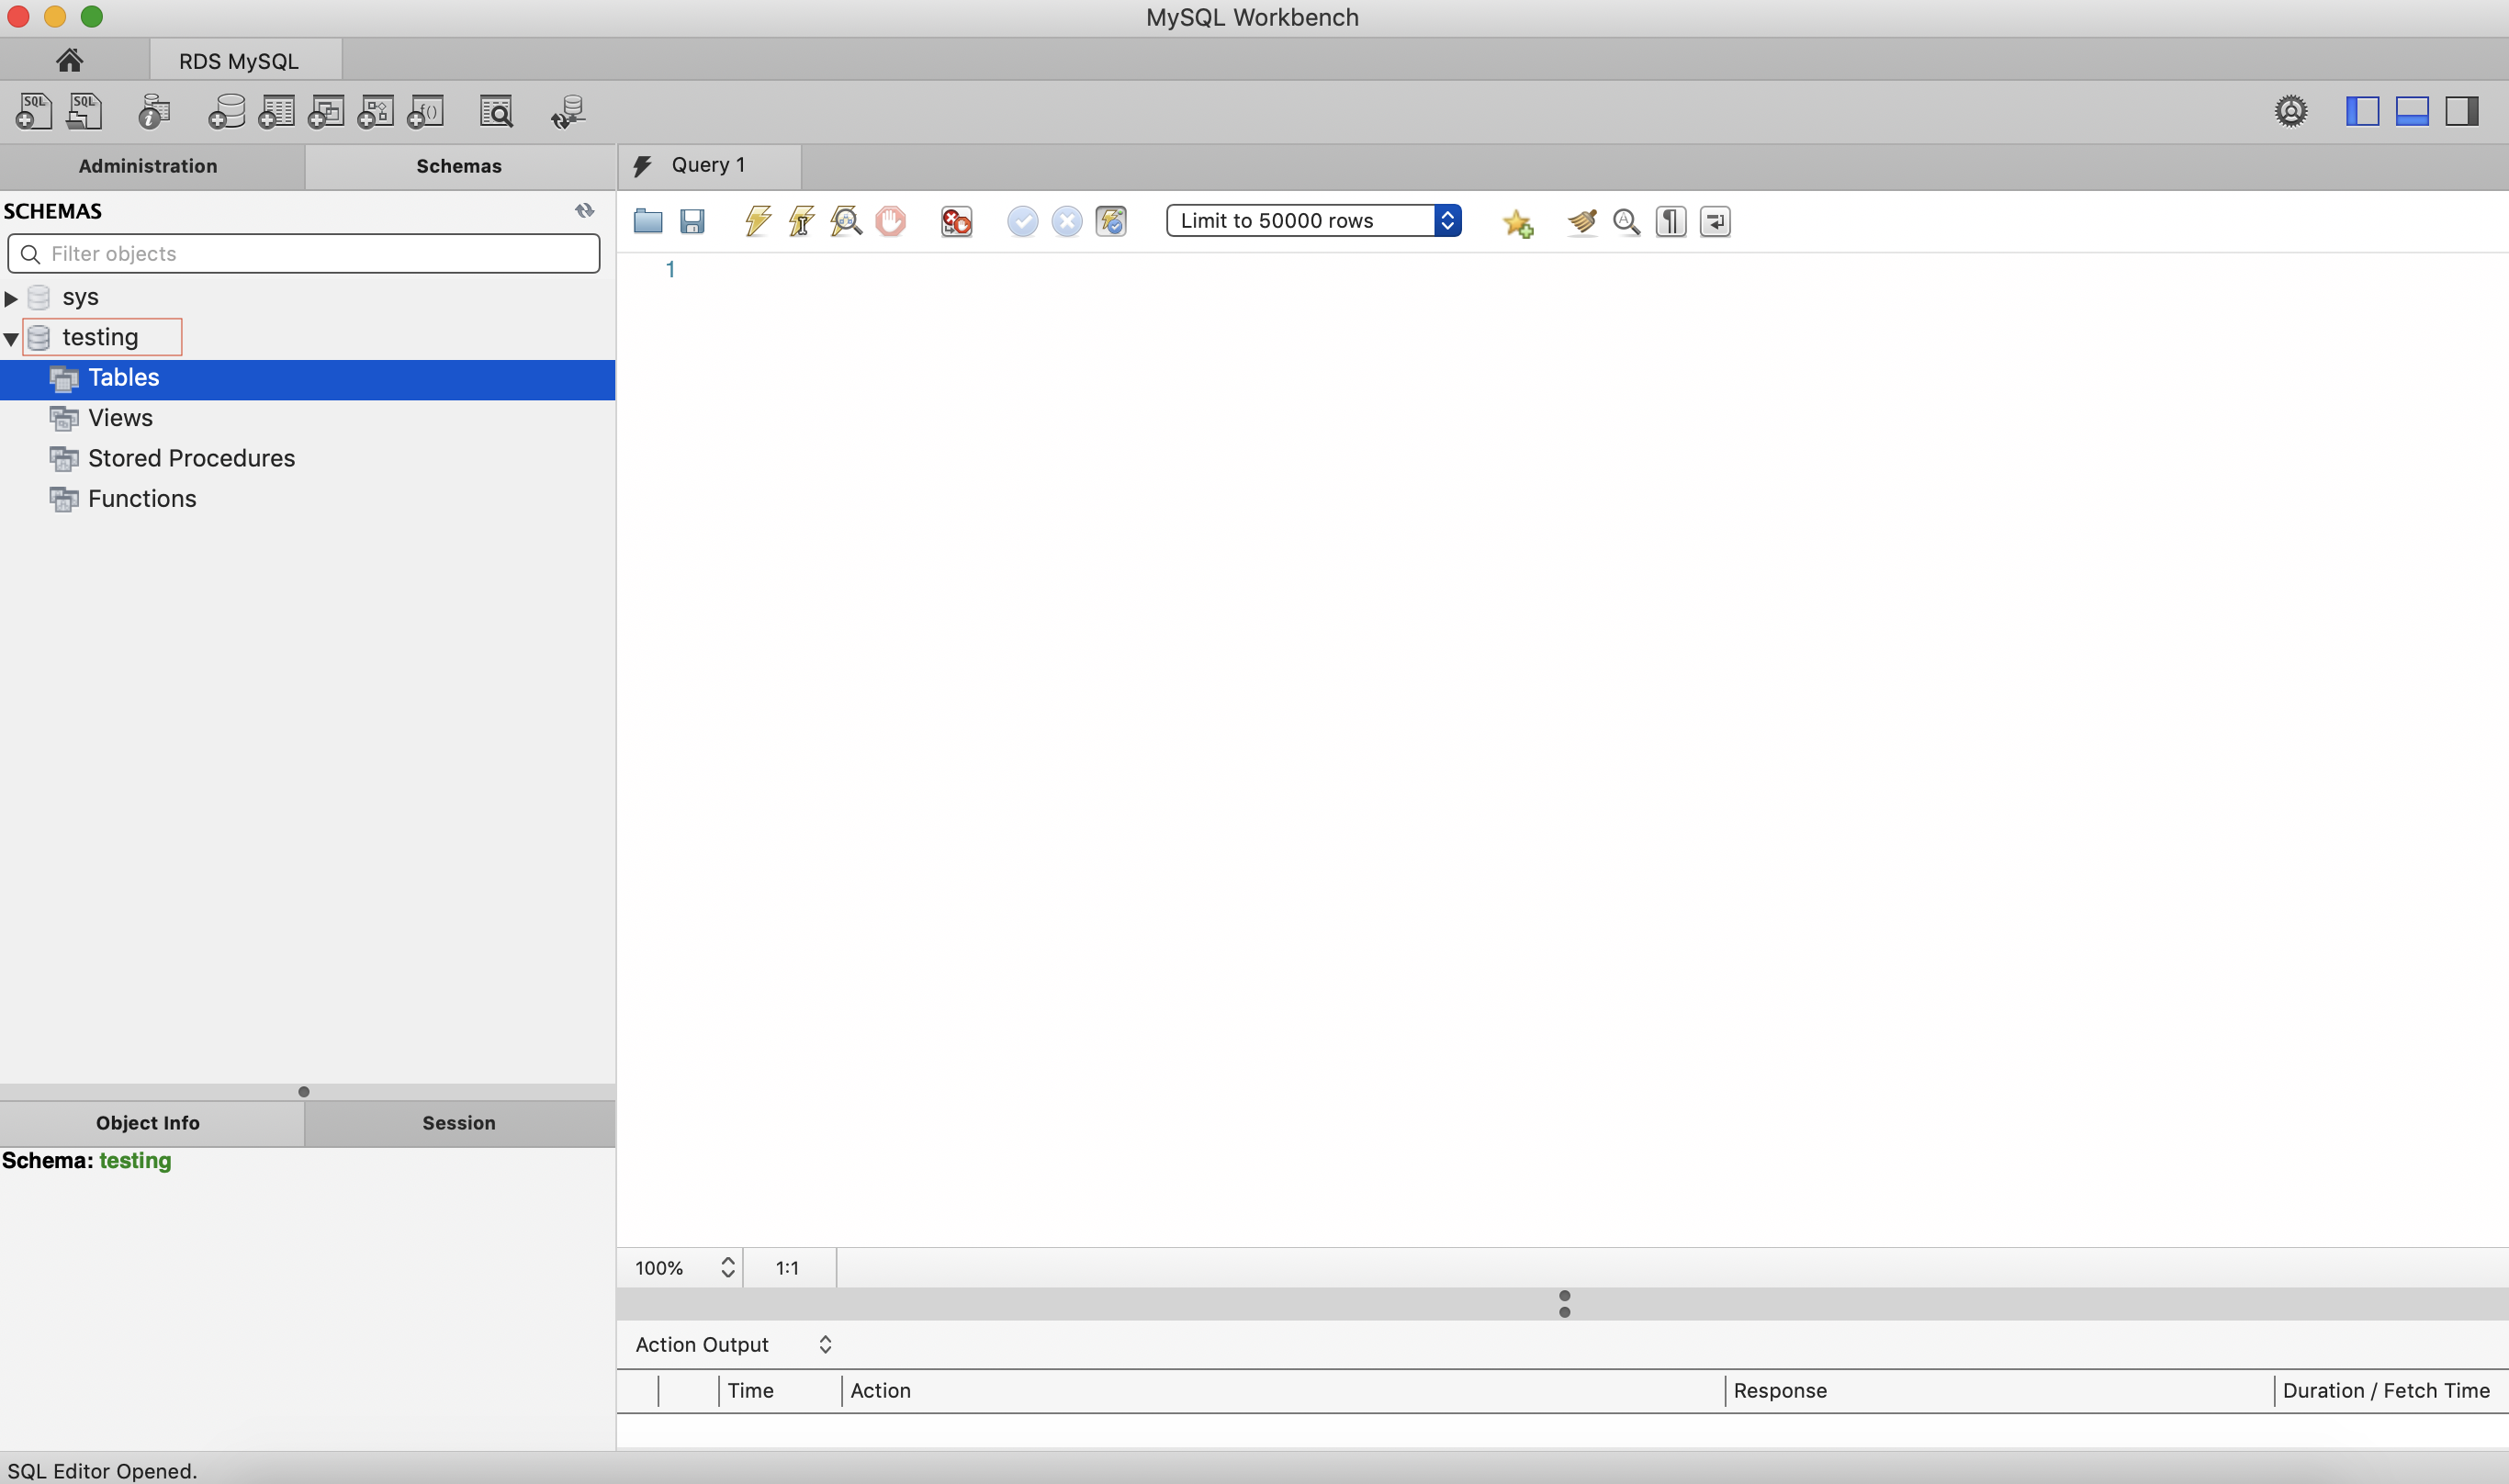
Task: Click the Filter objects search field
Action: (304, 254)
